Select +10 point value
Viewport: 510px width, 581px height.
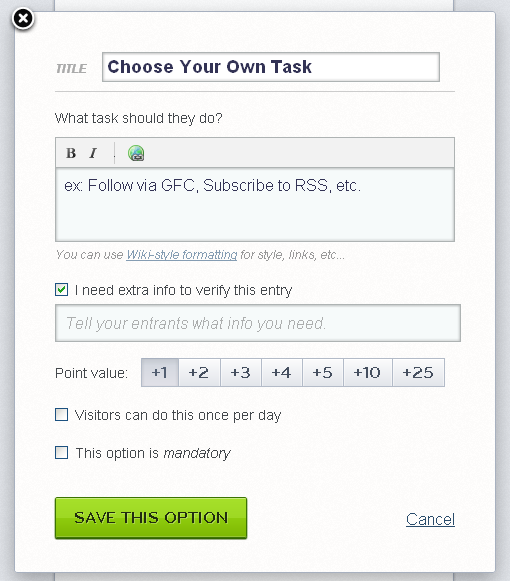[368, 372]
